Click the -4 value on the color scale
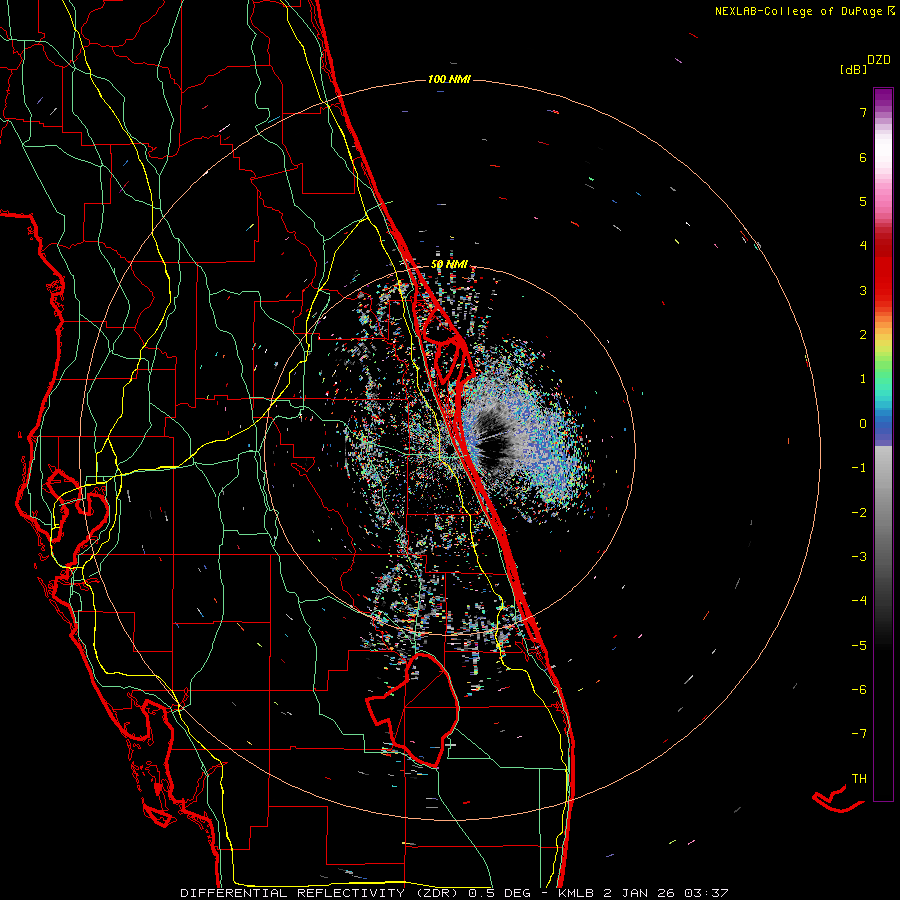This screenshot has height=900, width=900. click(859, 601)
